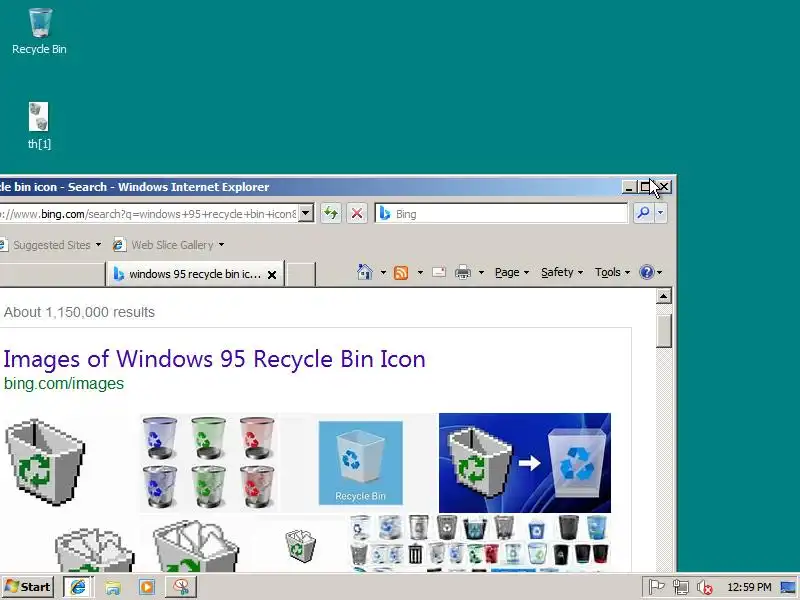Click the RSS feeds icon
800x600 pixels.
tap(401, 272)
